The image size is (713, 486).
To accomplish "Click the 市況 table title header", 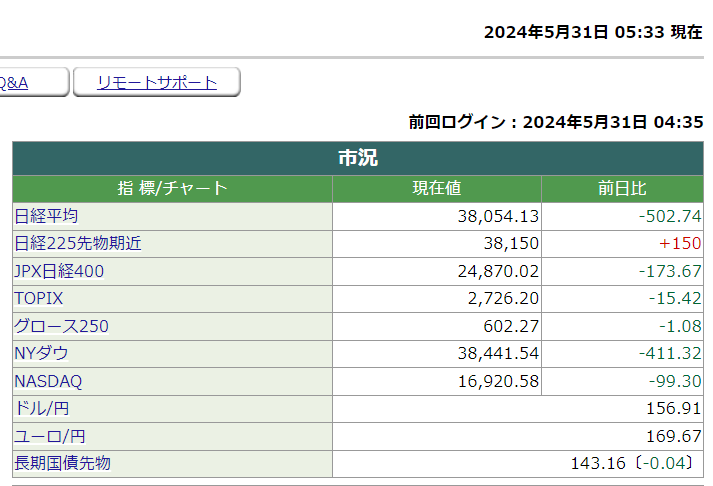I will [358, 158].
